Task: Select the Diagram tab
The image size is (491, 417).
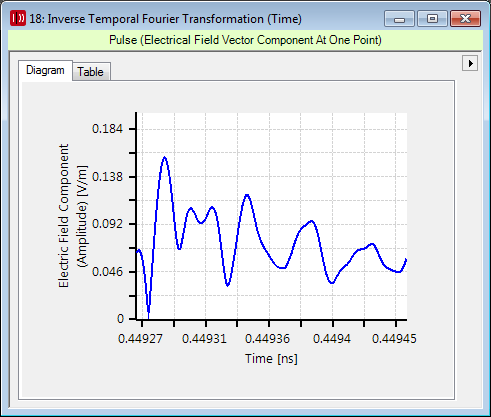Action: pos(45,70)
